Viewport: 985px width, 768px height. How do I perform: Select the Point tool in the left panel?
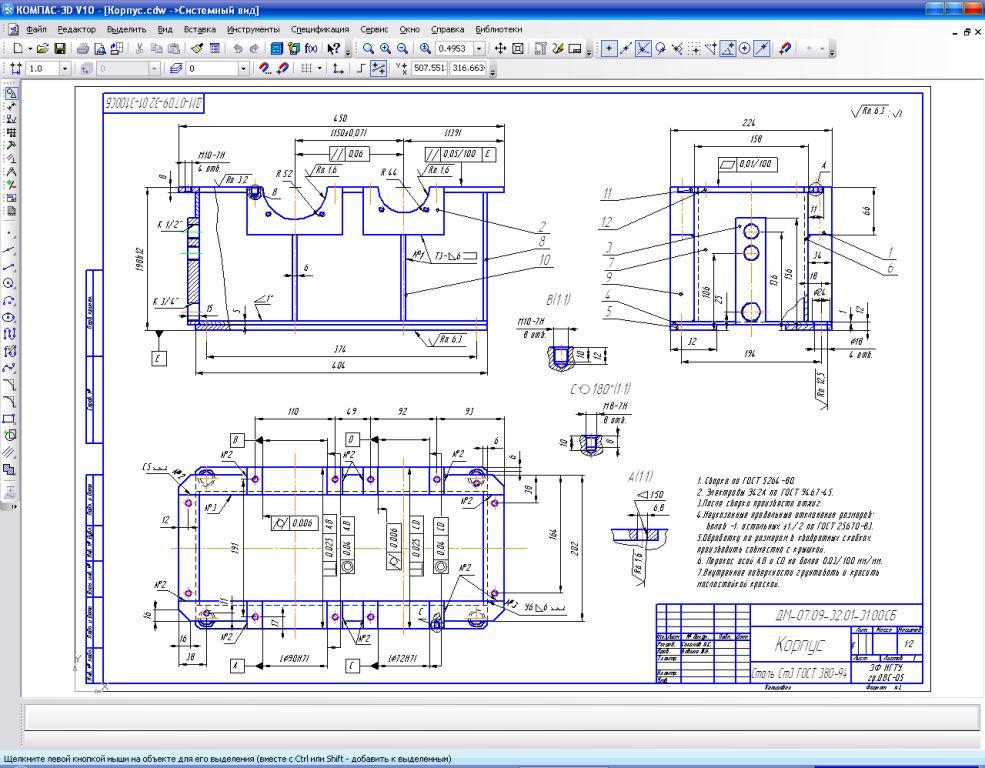tap(9, 234)
